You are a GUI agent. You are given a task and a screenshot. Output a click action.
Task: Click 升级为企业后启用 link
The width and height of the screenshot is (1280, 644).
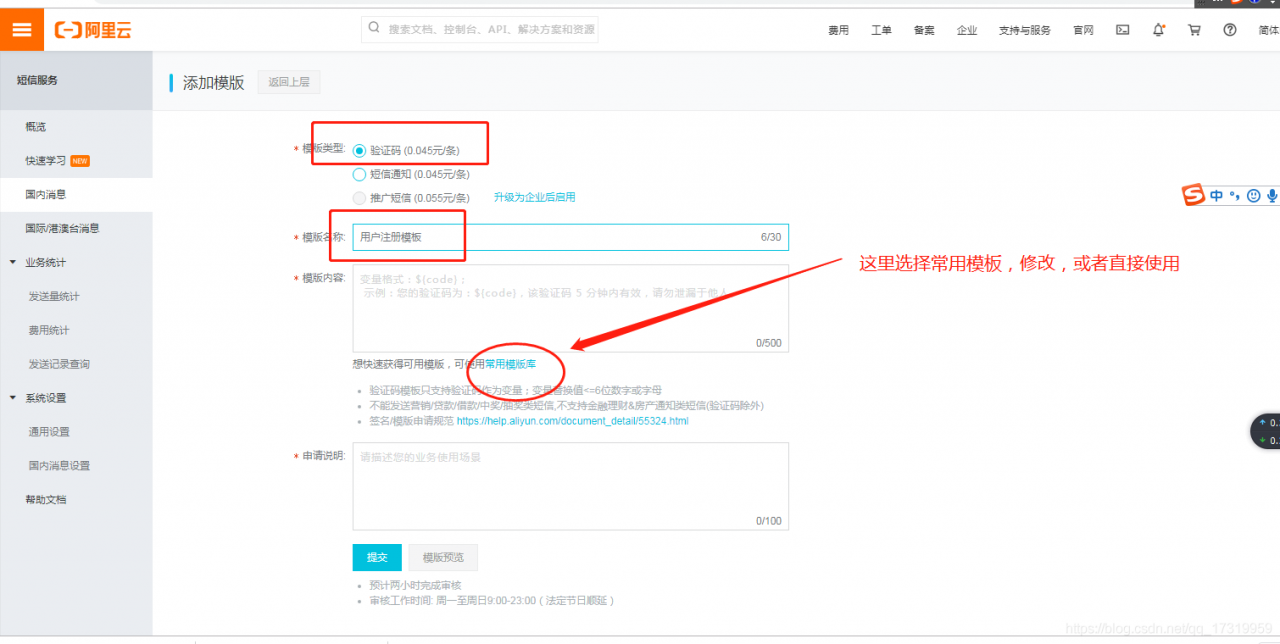(x=535, y=198)
